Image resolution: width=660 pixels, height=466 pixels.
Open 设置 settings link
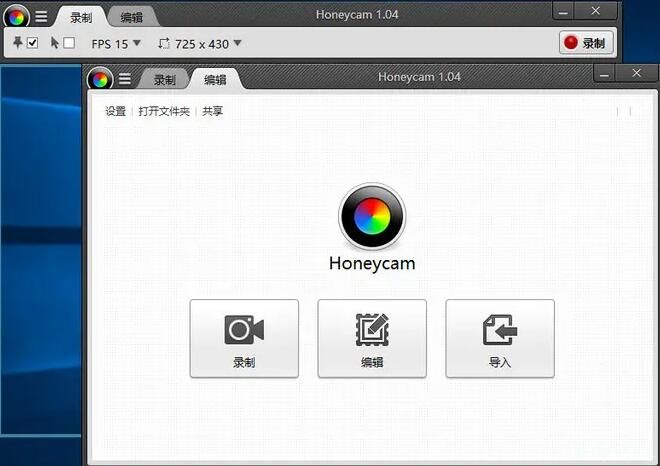pos(116,111)
